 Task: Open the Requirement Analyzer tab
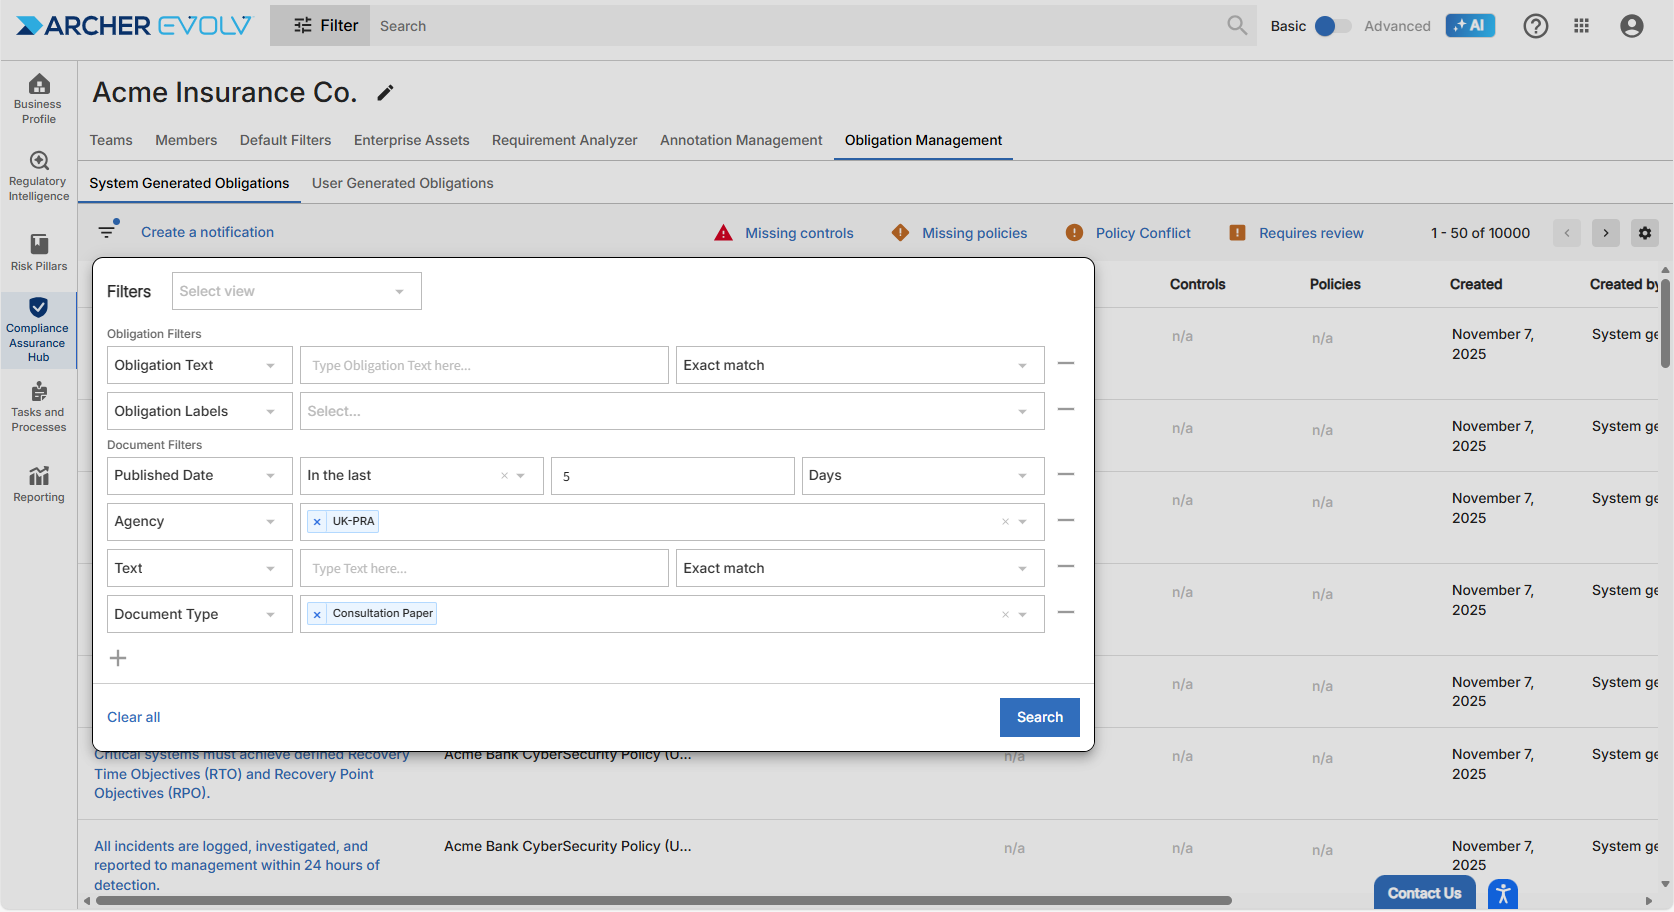point(564,140)
